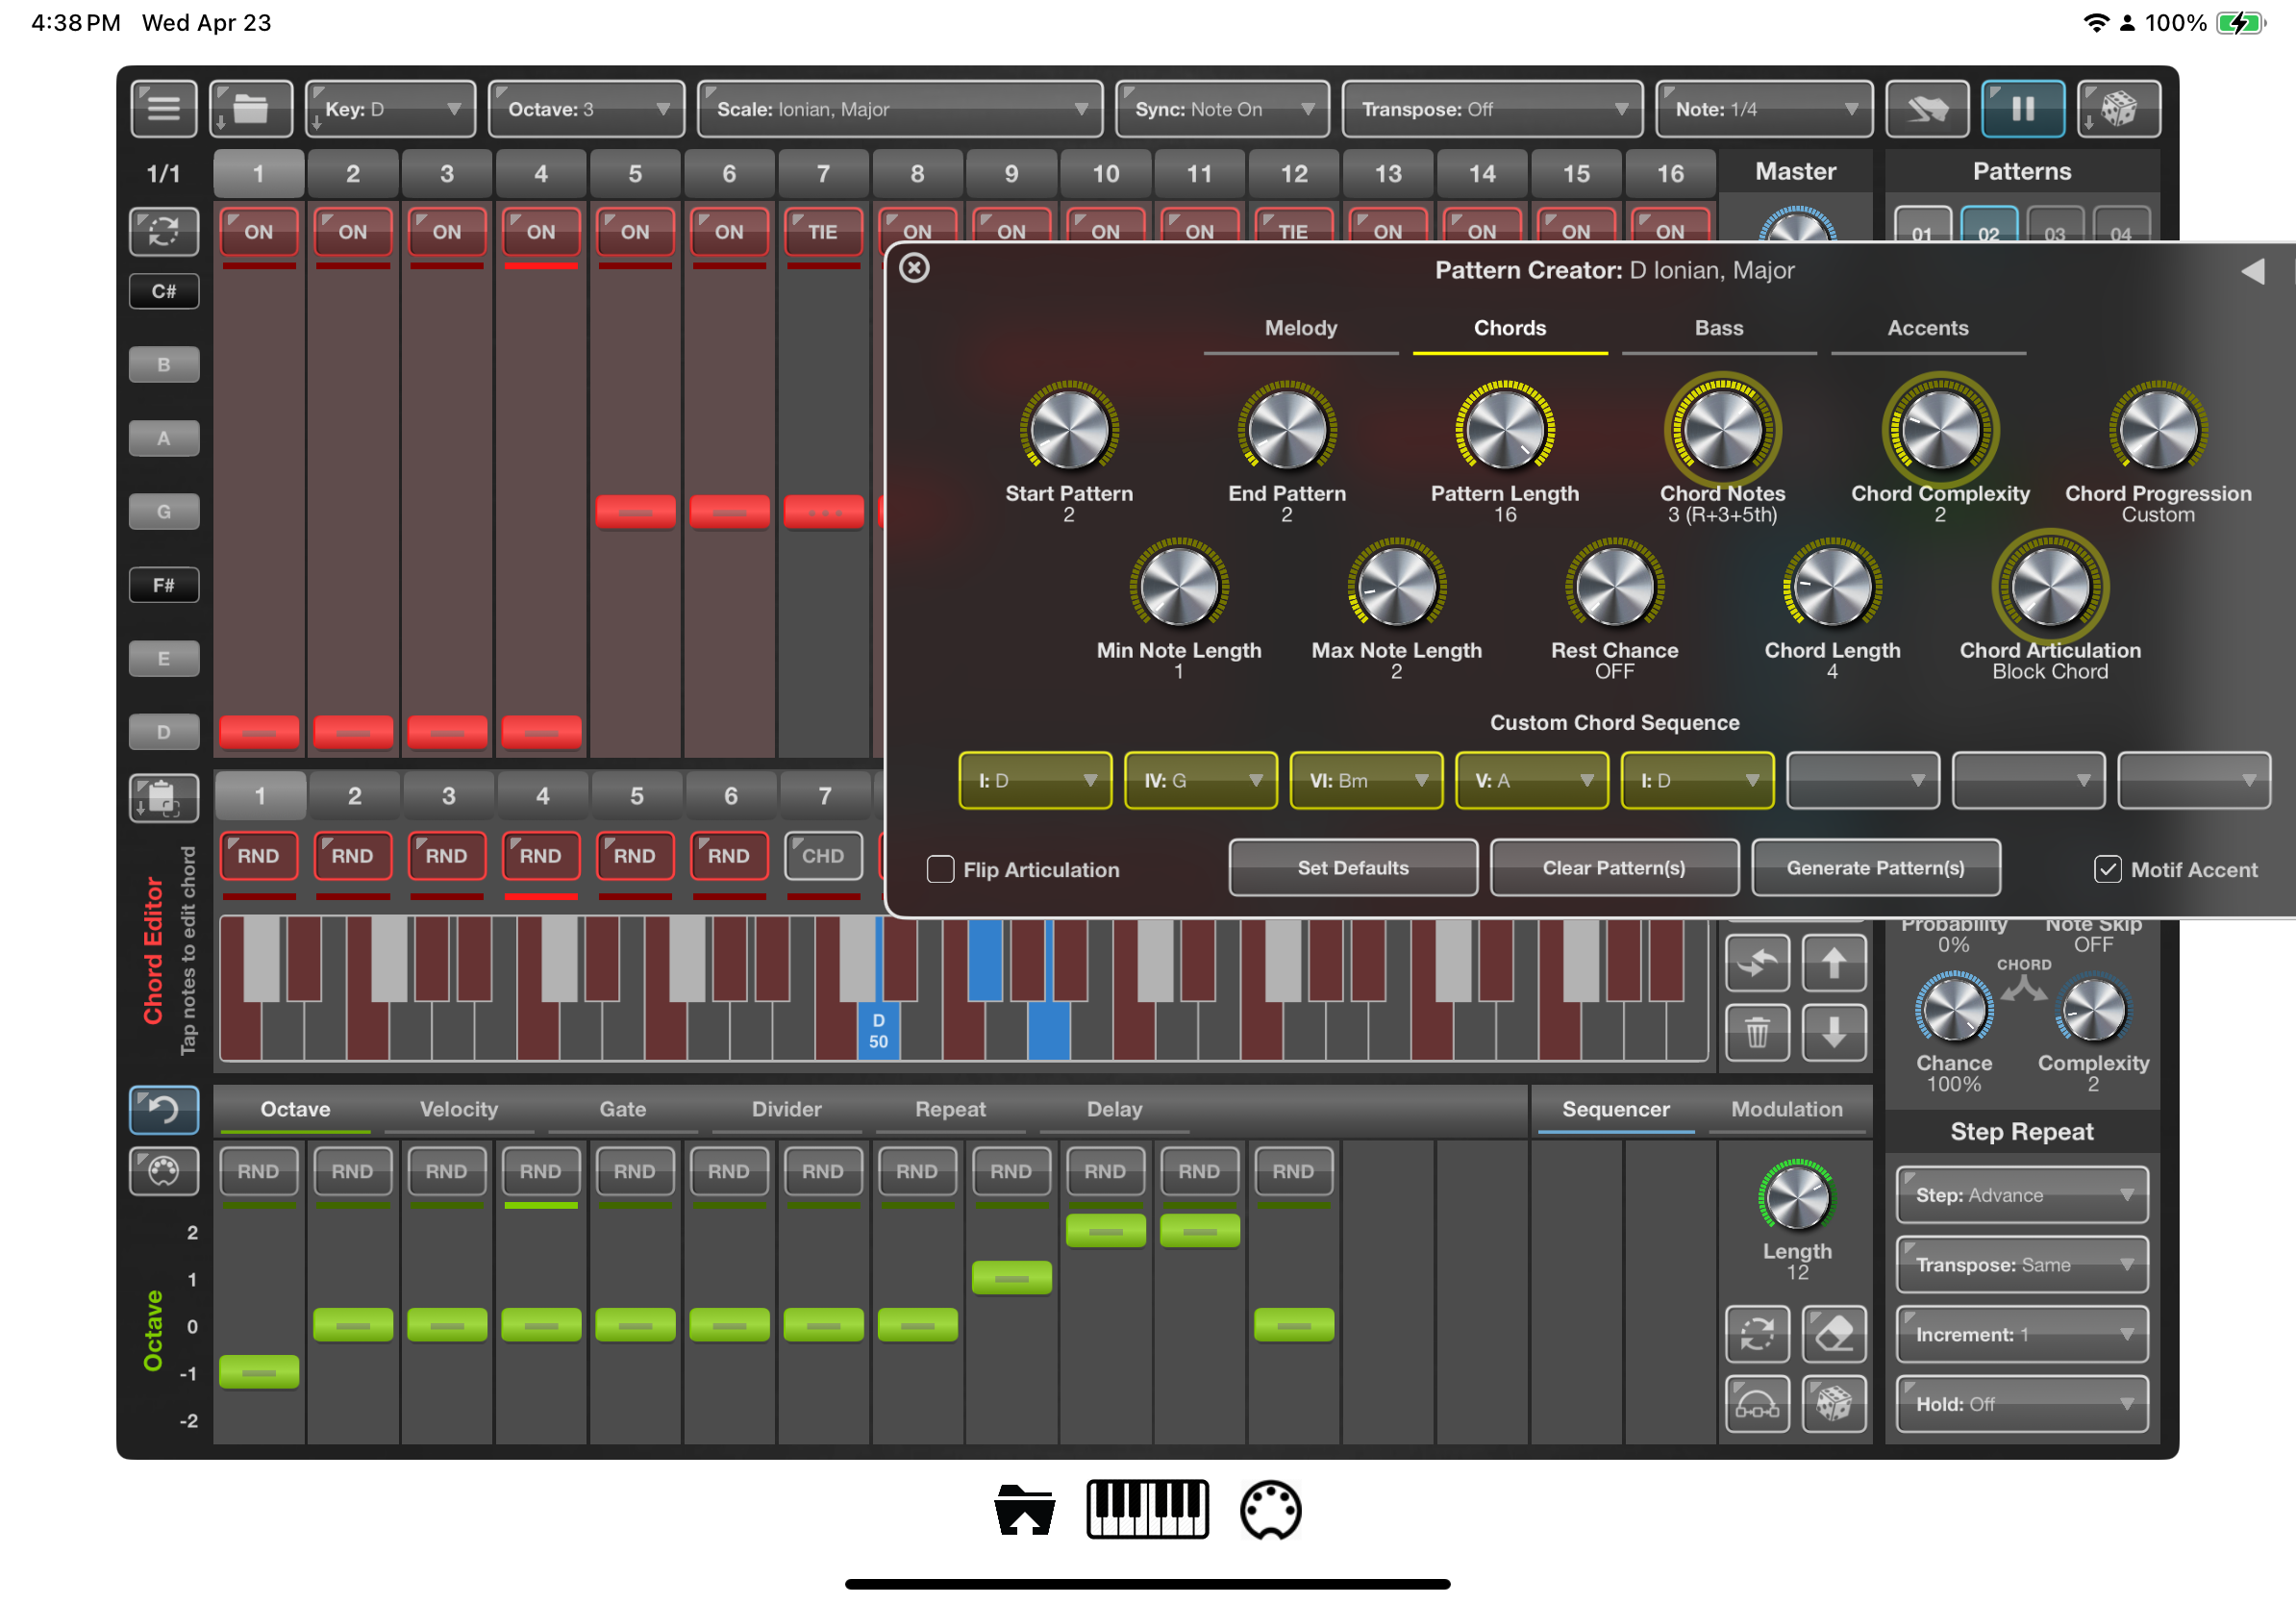This screenshot has height=1604, width=2296.
Task: Tap the flying-notes icon beside the pause button
Action: pos(1927,109)
